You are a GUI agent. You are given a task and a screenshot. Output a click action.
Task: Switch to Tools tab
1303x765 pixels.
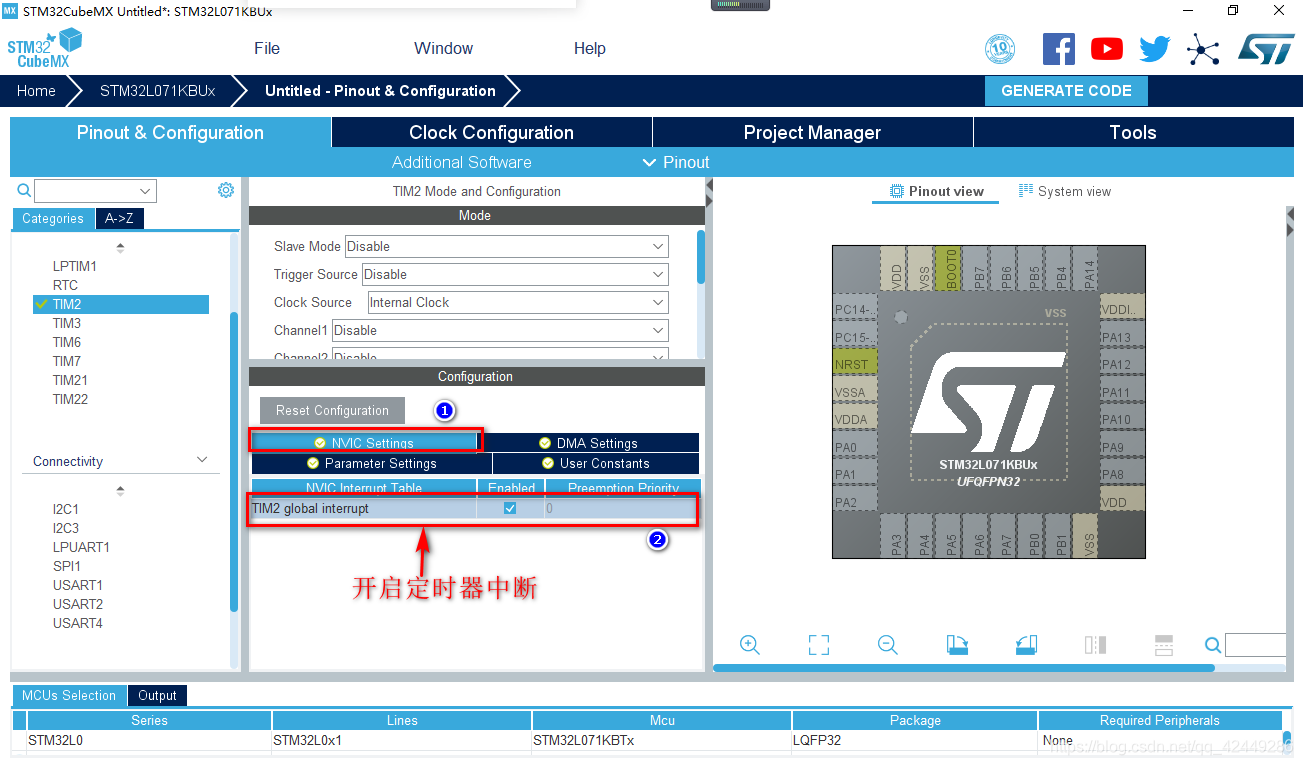[x=1132, y=132]
